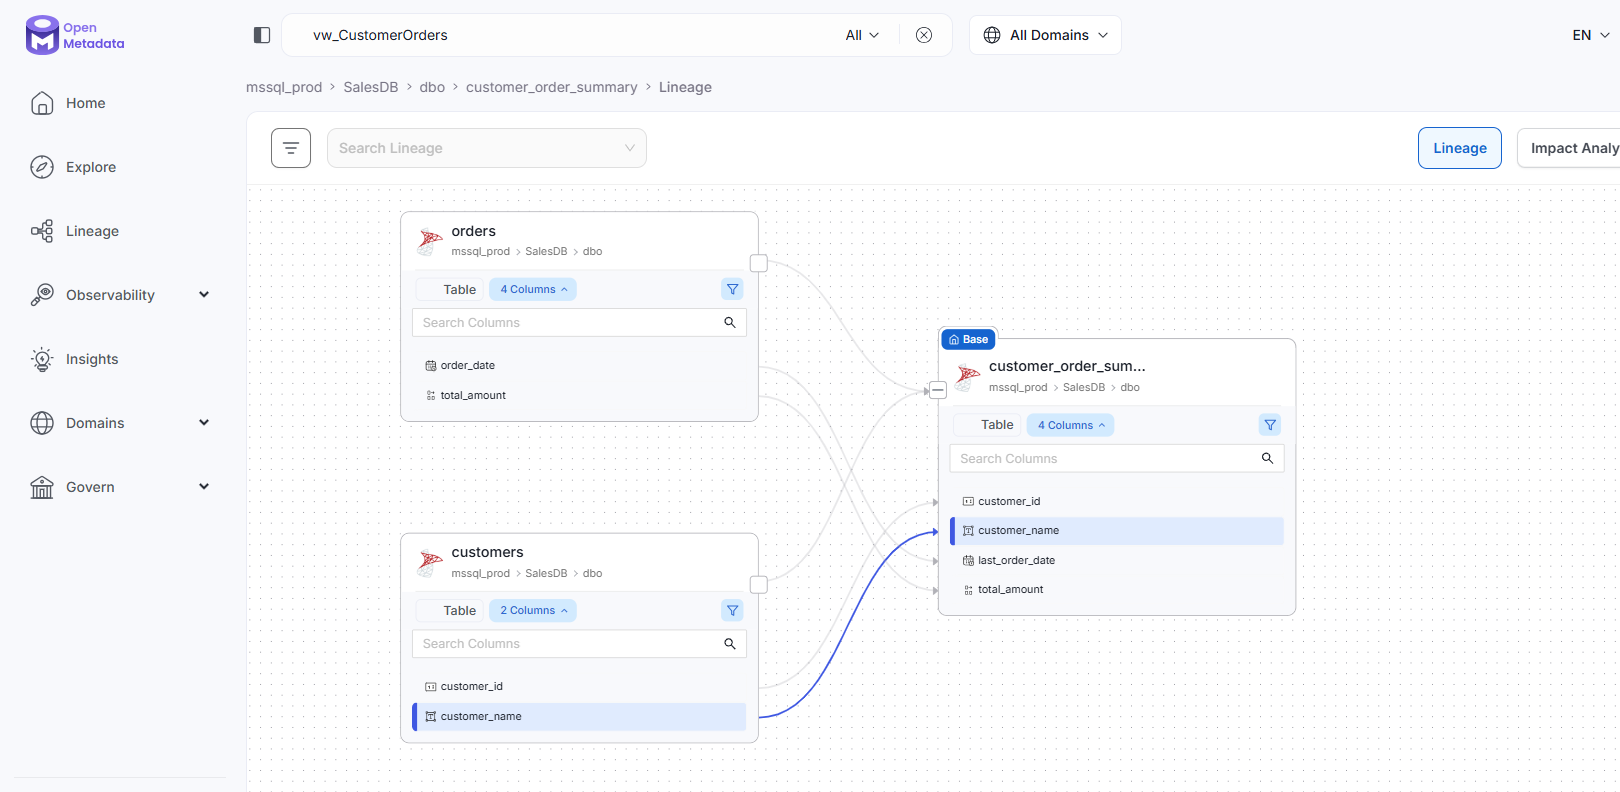Collapse the orders 4 Columns toggle
The image size is (1620, 792).
(x=533, y=289)
